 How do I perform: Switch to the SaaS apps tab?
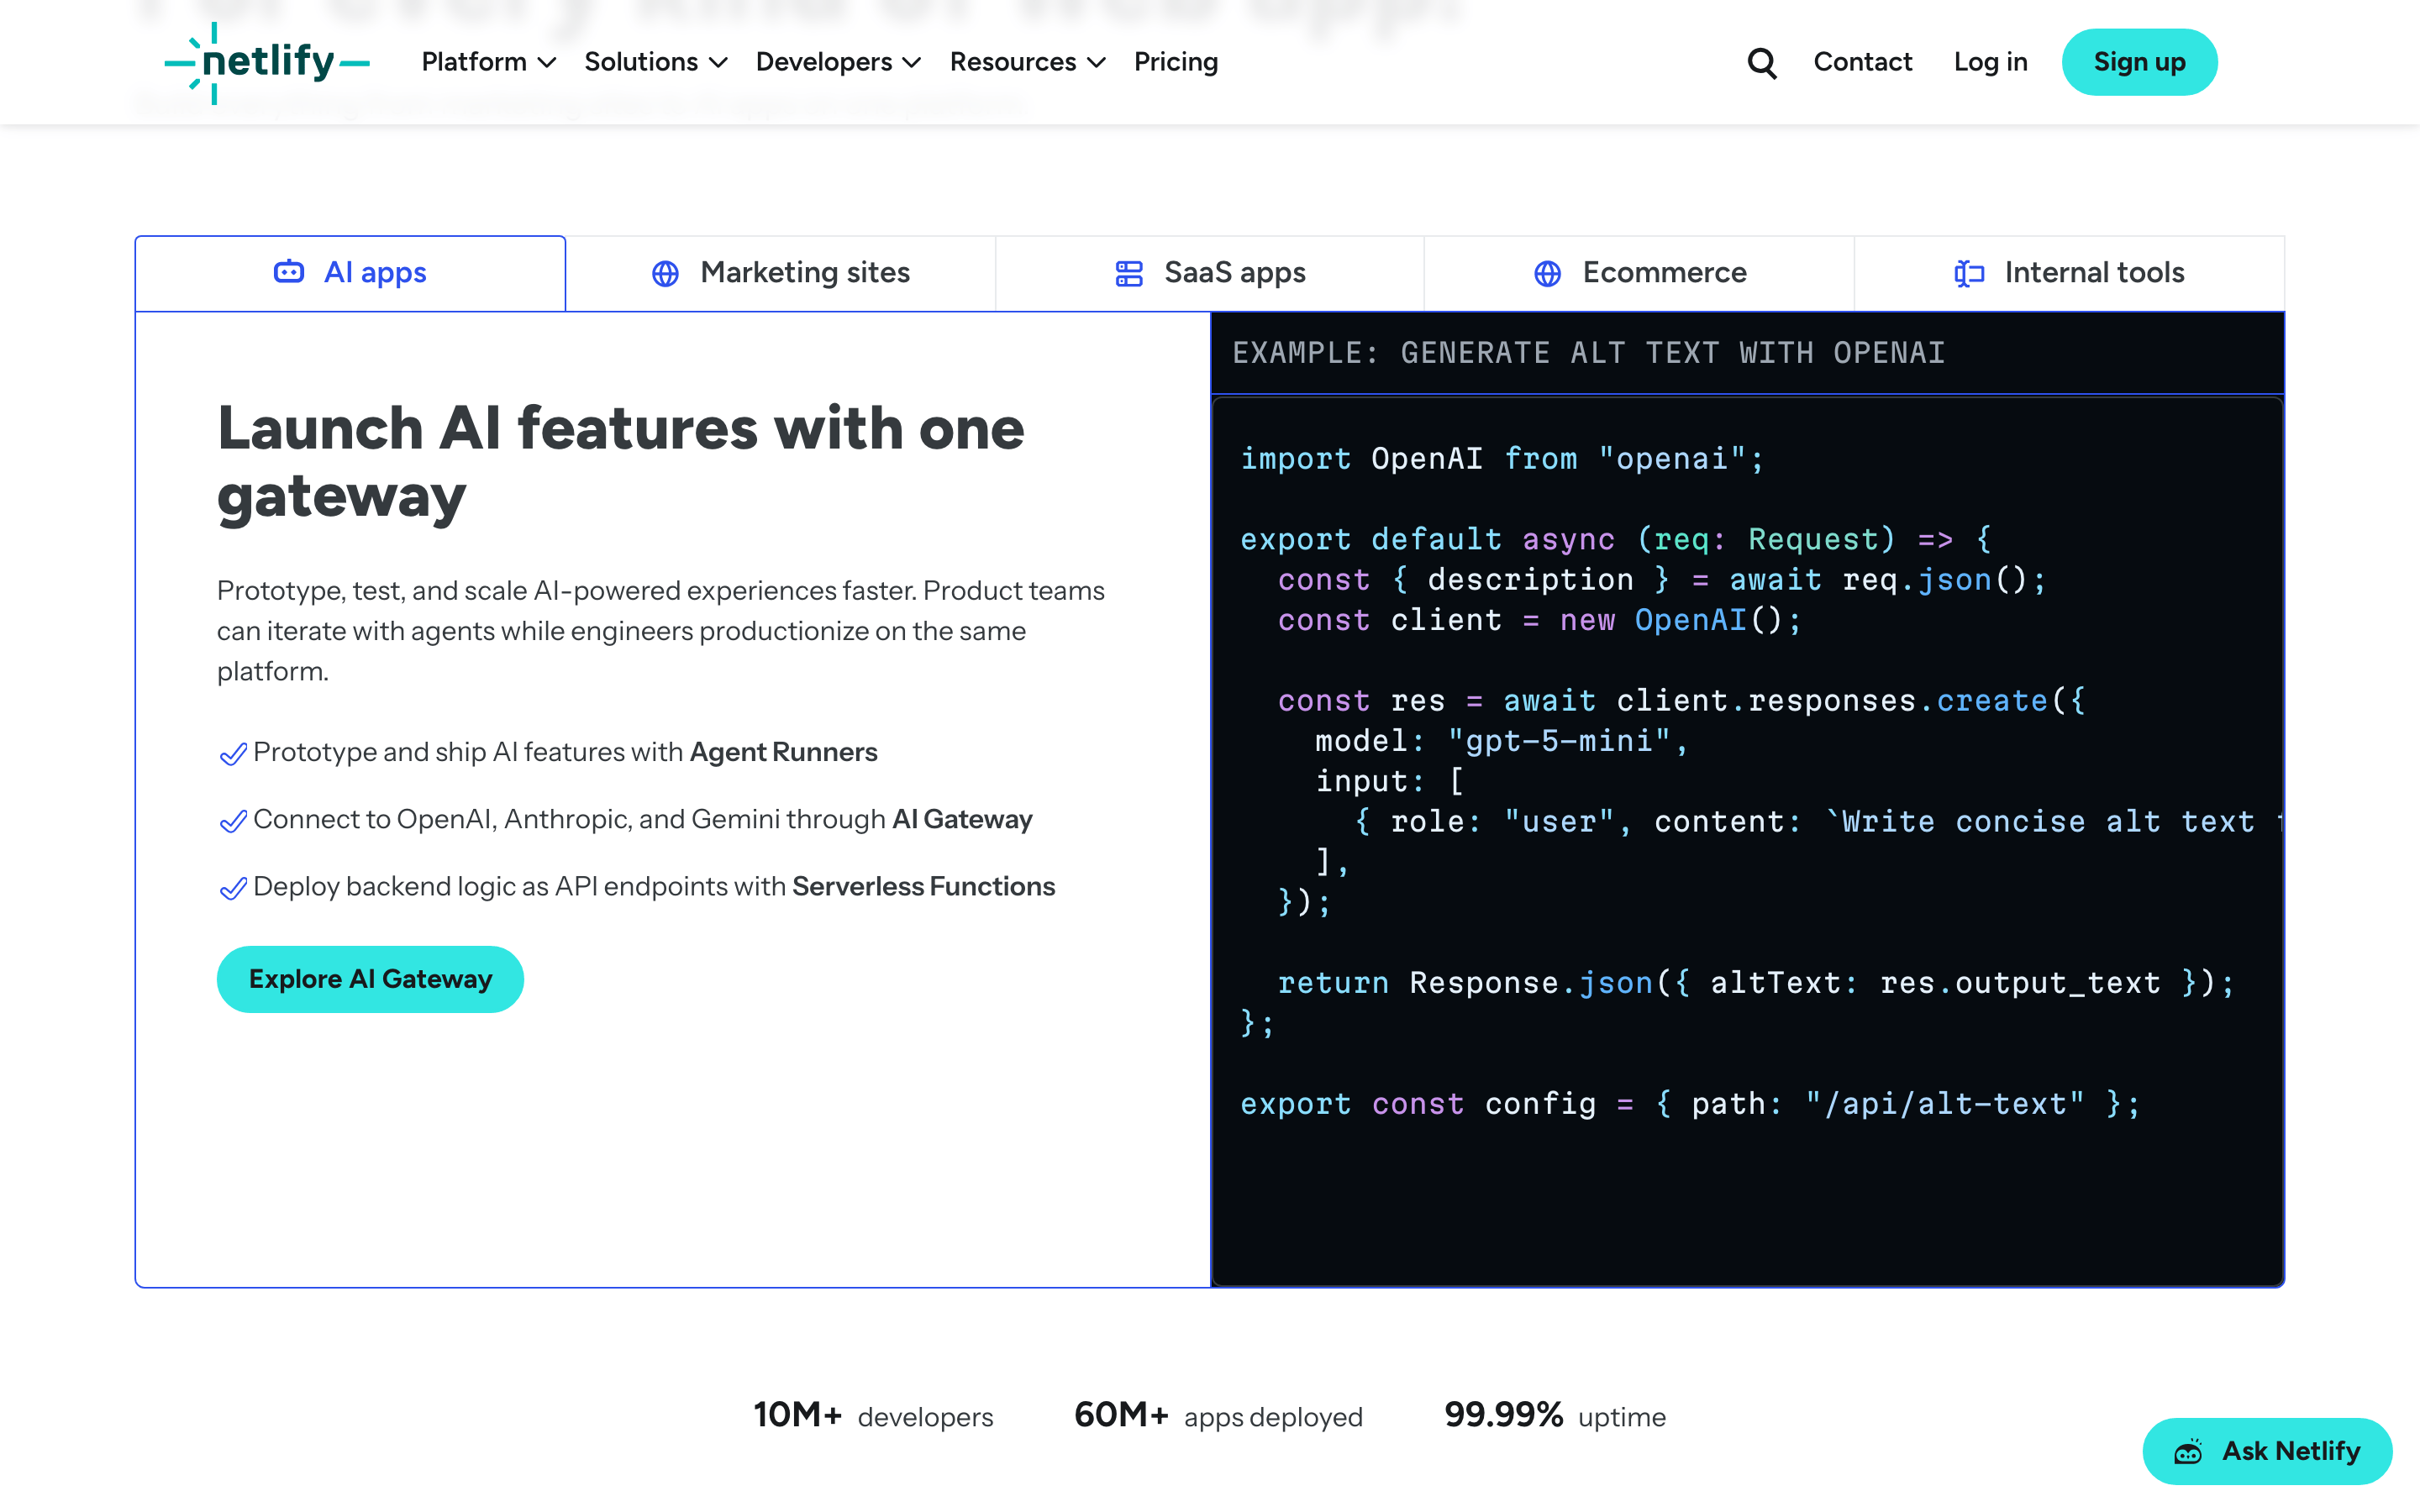pos(1210,273)
